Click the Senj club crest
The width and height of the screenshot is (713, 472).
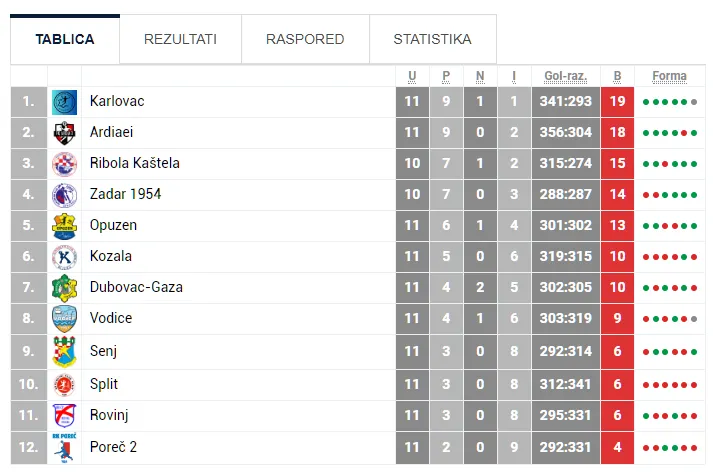click(x=64, y=350)
